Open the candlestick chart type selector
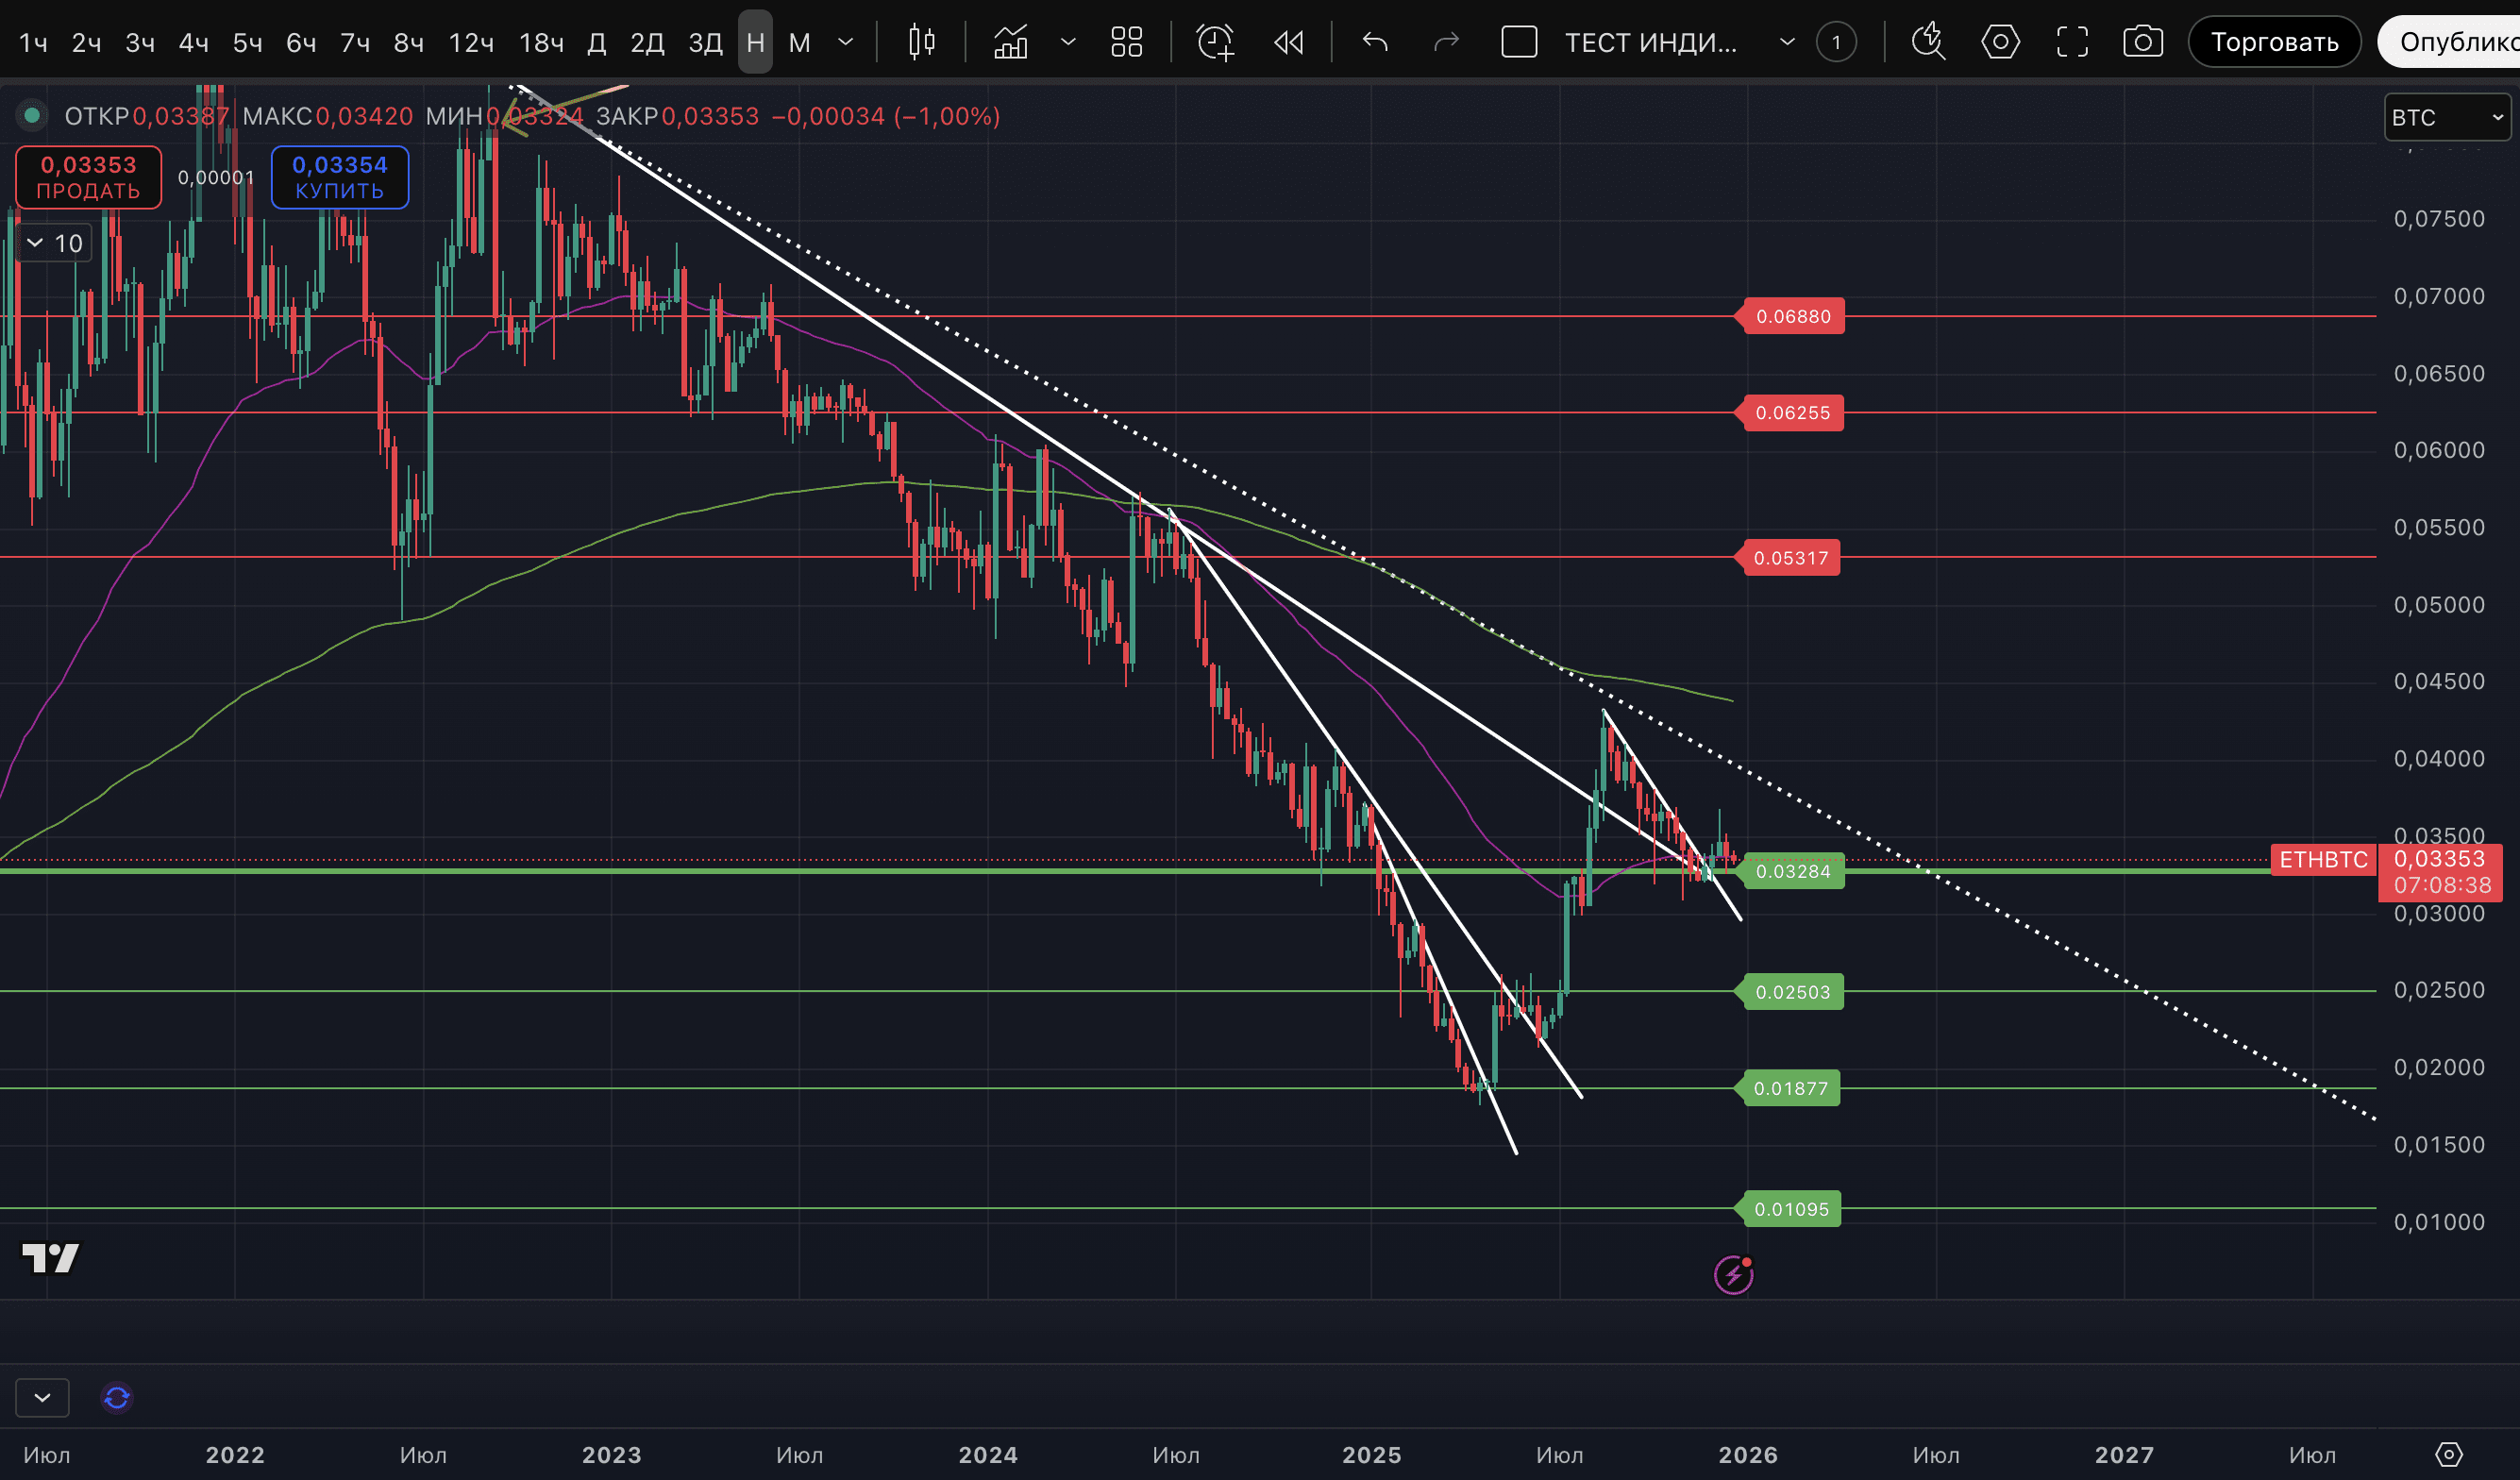This screenshot has height=1480, width=2520. 921,42
